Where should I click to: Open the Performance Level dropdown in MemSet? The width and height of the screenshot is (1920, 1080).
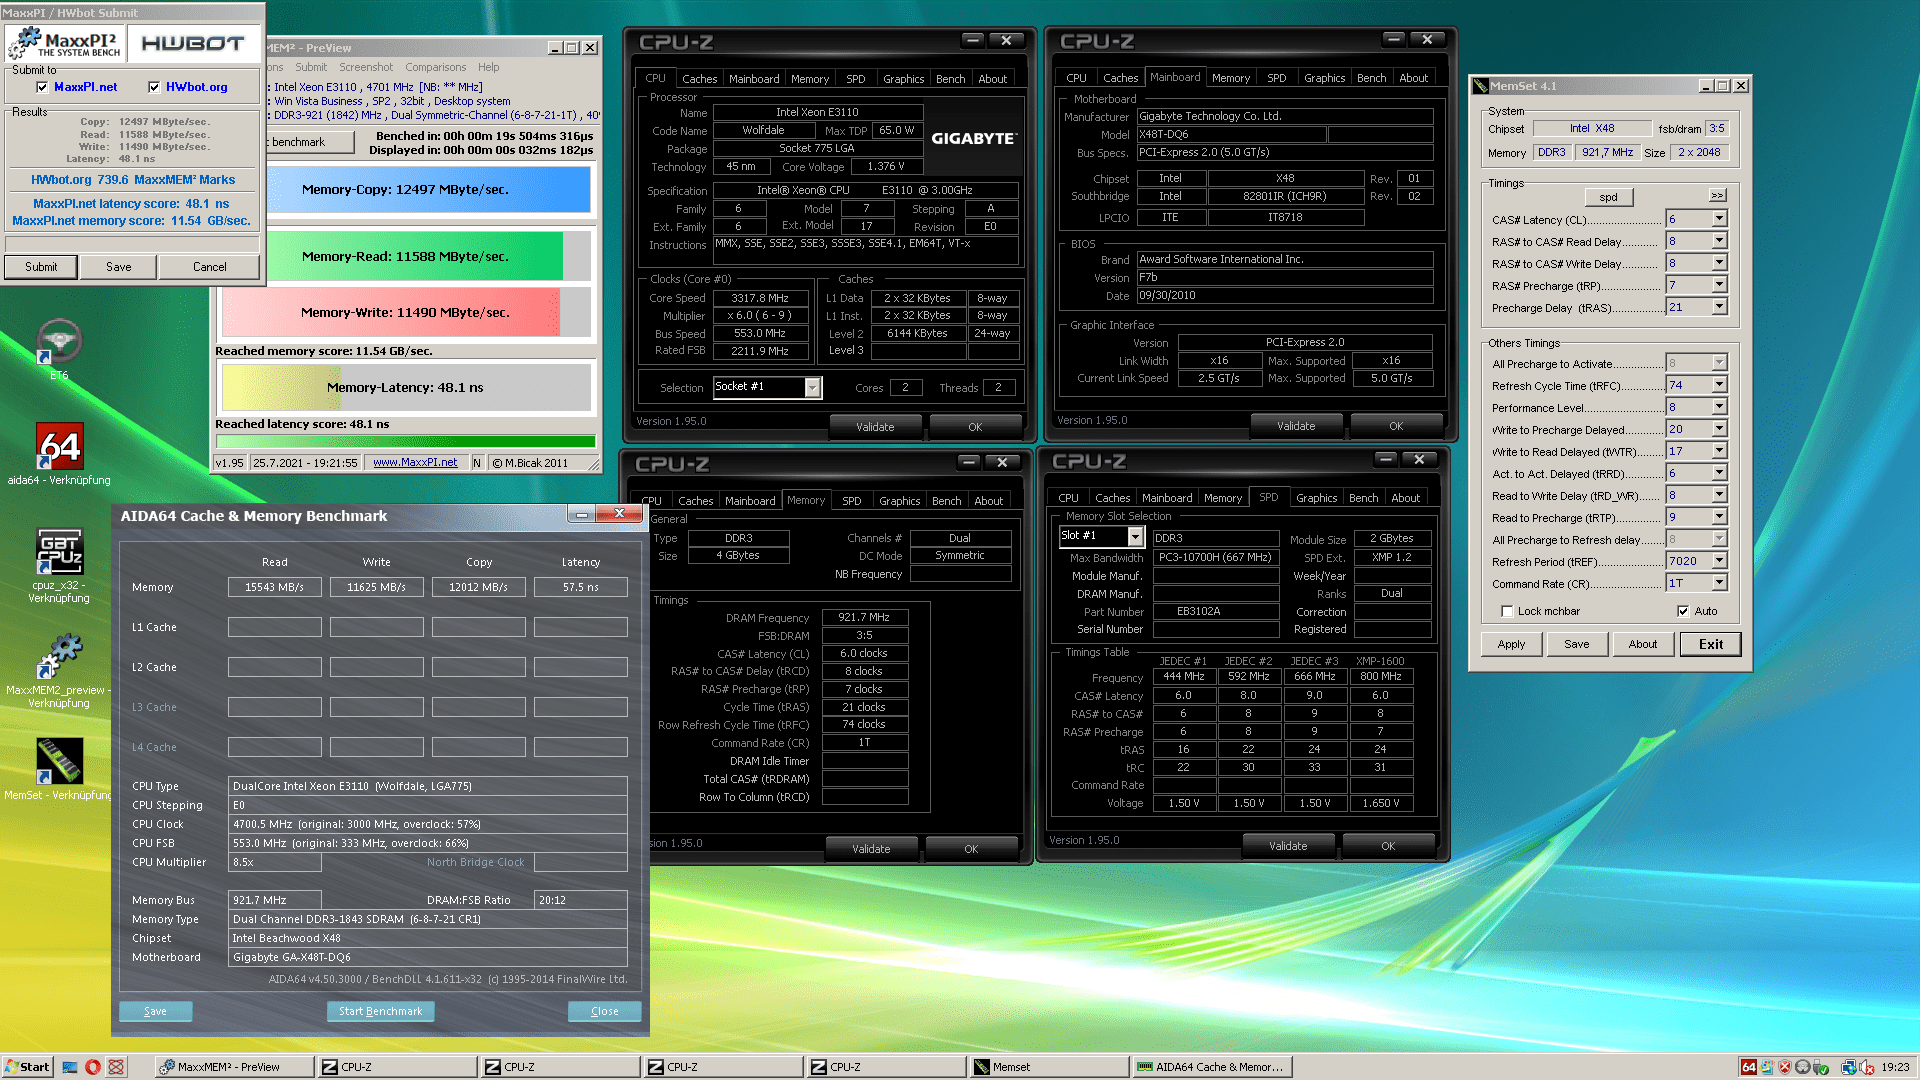1719,407
